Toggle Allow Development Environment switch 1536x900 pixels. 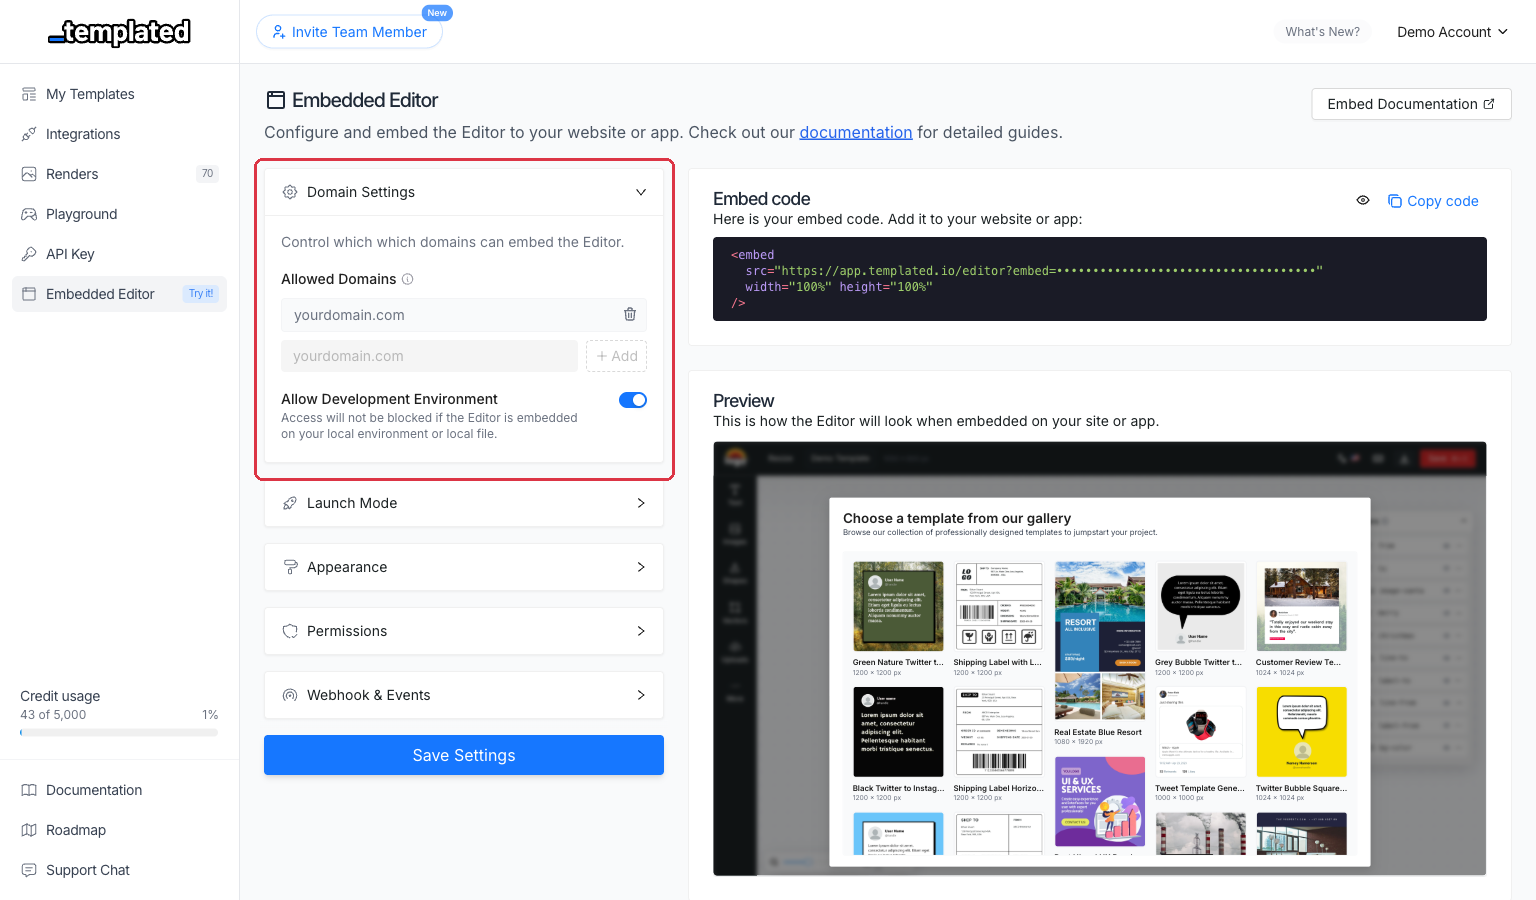(x=633, y=400)
